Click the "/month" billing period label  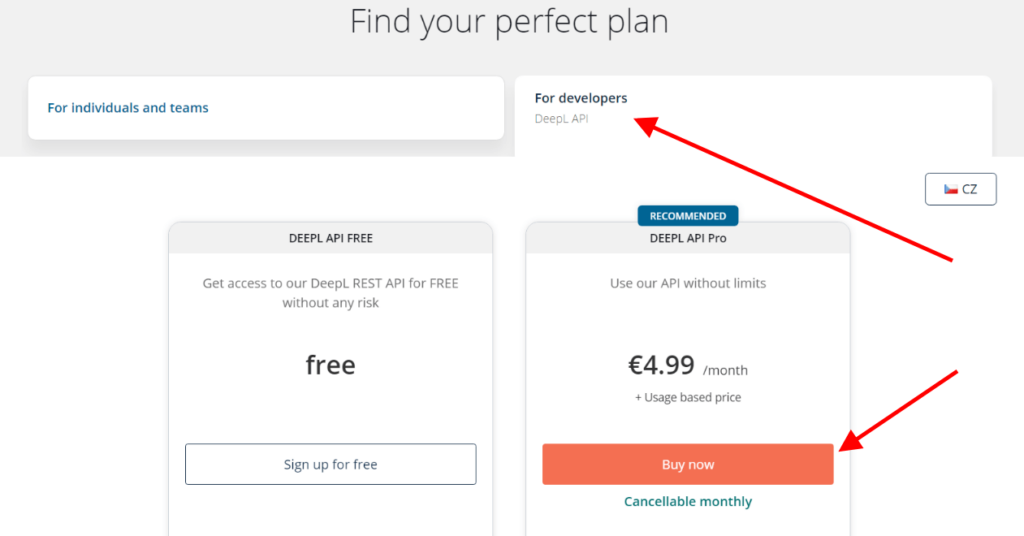point(725,370)
